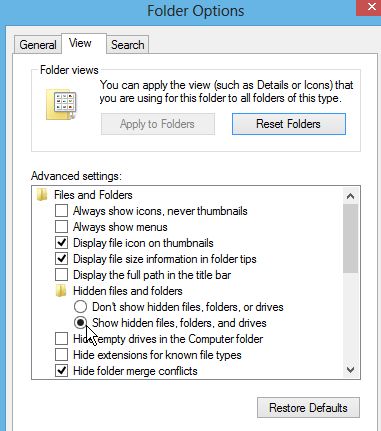Viewport: 381px width, 431px height.
Task: Click the Hidden files and folders folder icon
Action: point(61,291)
